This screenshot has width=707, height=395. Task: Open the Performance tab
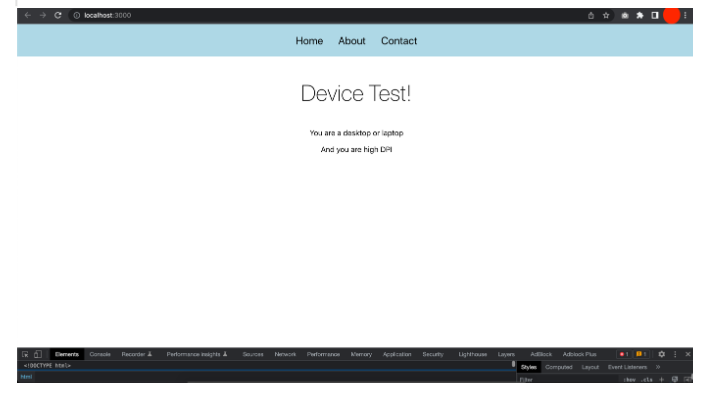coord(323,354)
